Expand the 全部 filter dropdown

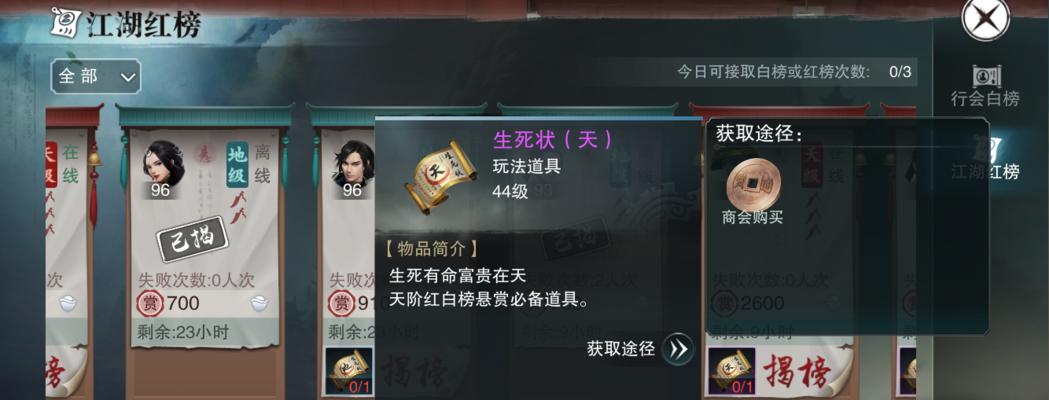tap(96, 76)
